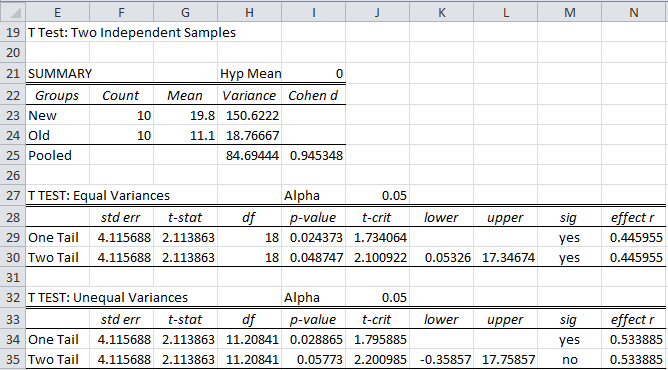The height and width of the screenshot is (370, 668).
Task: Select column E header
Action: click(58, 12)
